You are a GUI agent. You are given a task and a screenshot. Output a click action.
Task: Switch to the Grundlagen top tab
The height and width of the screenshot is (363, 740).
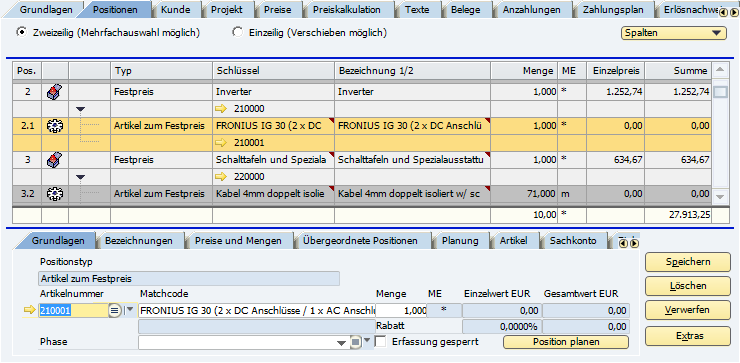point(46,9)
